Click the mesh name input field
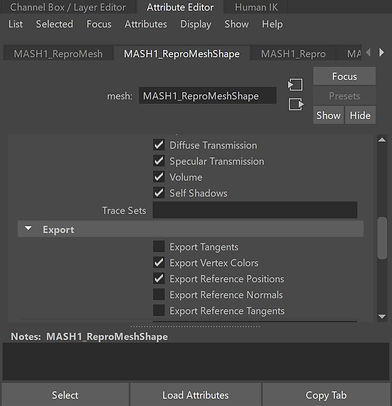Image resolution: width=392 pixels, height=406 pixels. pyautogui.click(x=207, y=96)
